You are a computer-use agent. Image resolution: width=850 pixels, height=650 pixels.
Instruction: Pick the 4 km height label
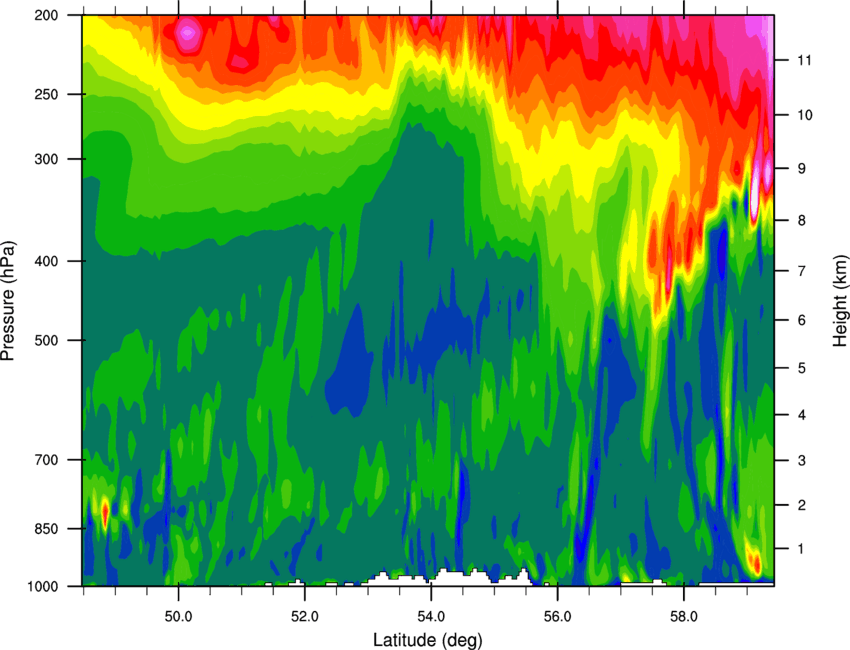pyautogui.click(x=801, y=415)
